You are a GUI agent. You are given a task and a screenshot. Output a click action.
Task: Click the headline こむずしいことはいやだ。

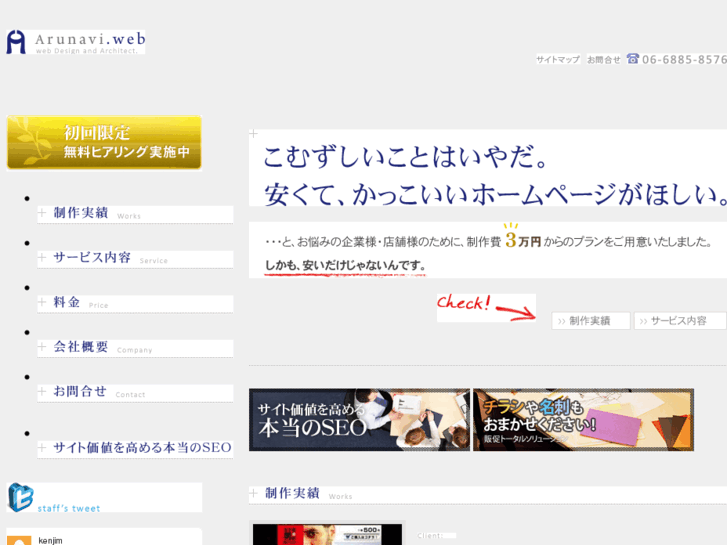tap(406, 156)
